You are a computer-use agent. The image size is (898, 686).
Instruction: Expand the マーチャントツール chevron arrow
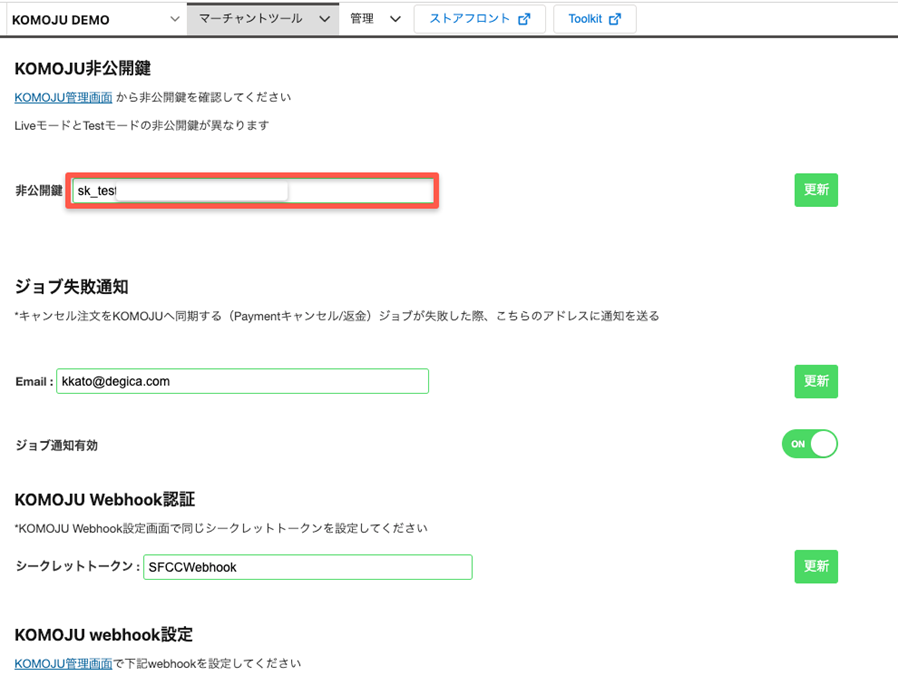point(325,19)
